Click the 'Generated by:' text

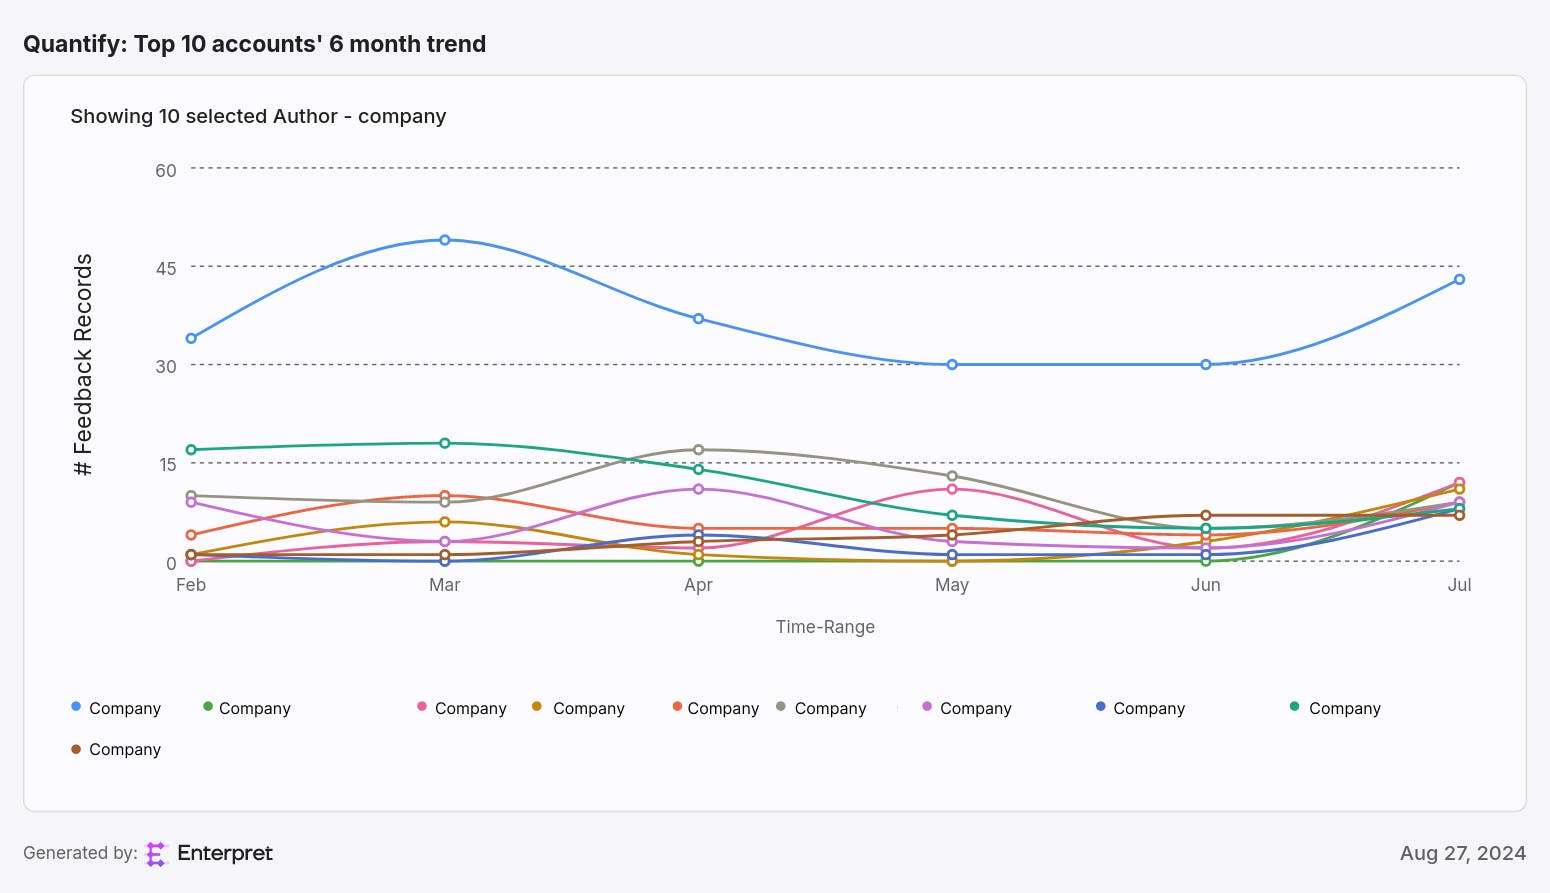point(80,853)
